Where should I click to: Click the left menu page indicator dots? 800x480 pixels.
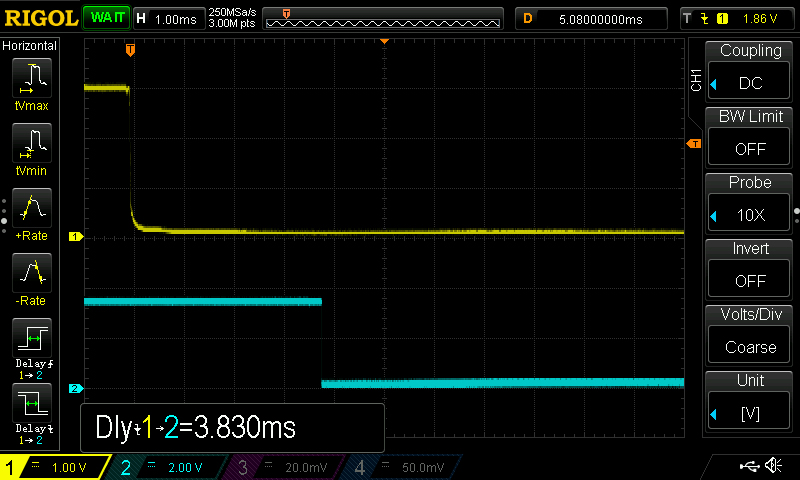click(x=4, y=216)
